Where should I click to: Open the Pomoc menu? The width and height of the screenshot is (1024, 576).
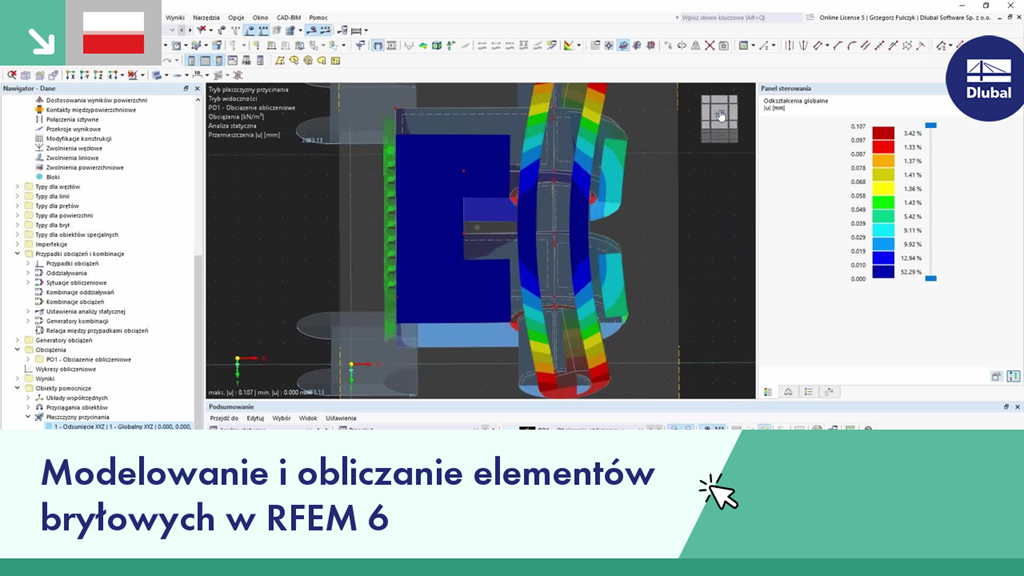(318, 18)
